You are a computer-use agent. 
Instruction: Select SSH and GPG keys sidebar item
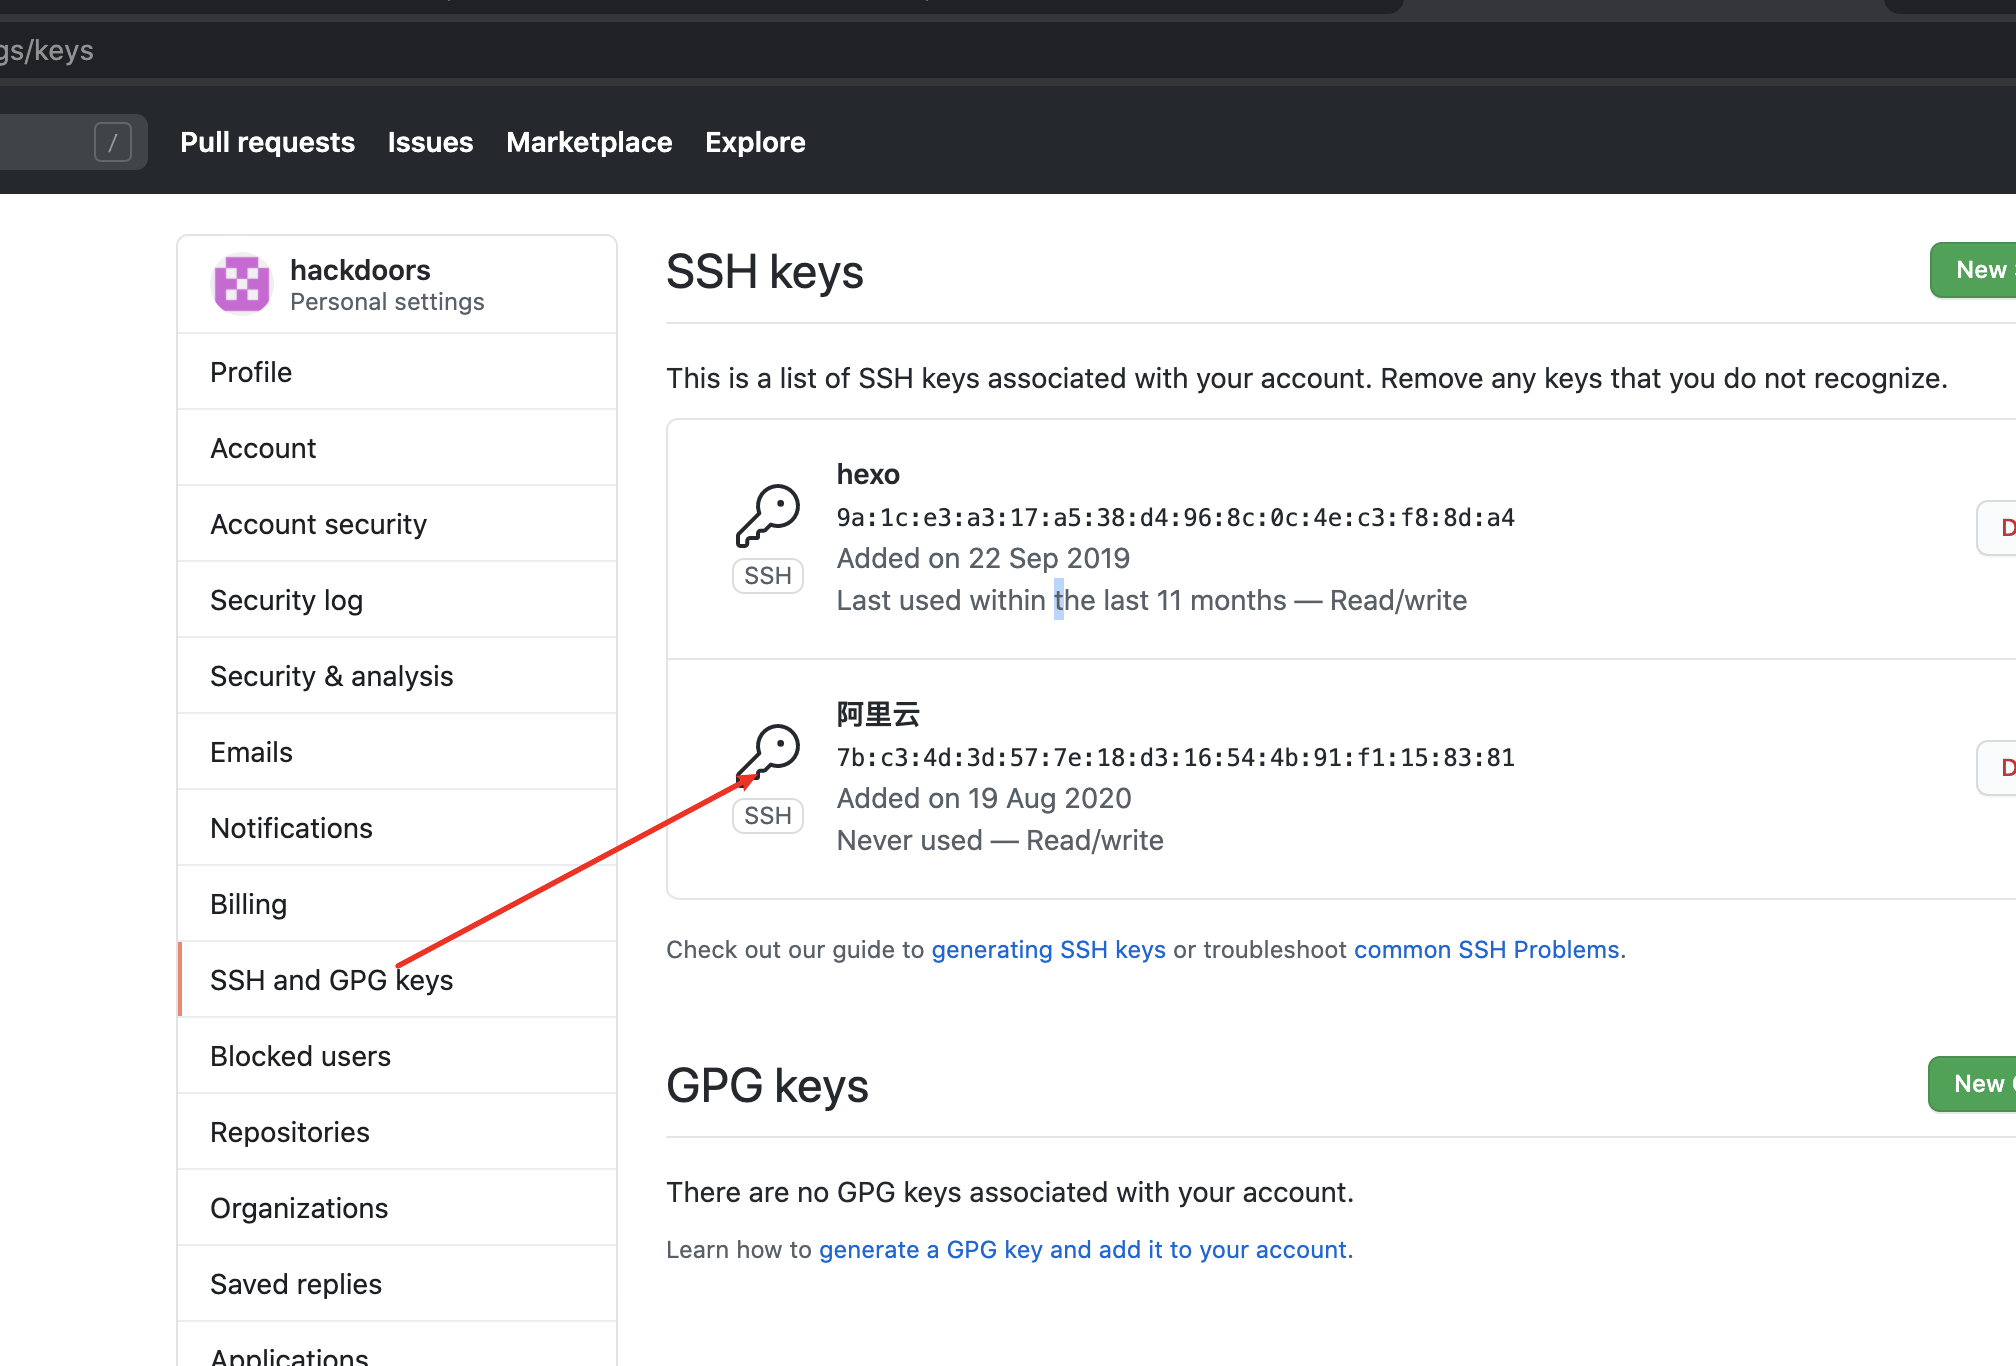click(331, 980)
